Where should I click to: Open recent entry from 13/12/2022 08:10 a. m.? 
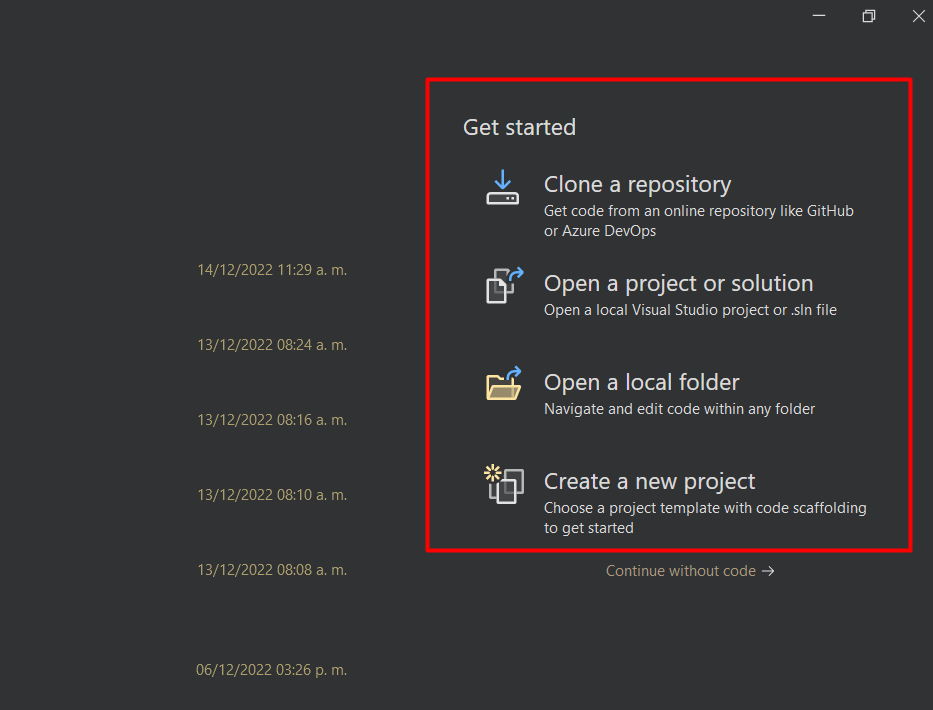coord(272,495)
